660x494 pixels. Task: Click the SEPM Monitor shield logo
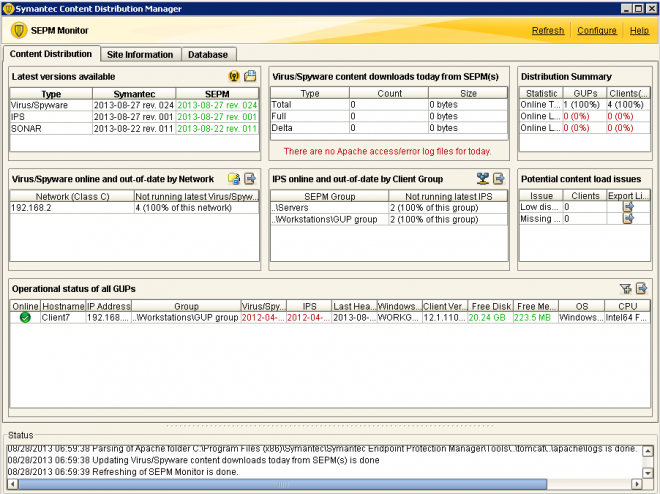point(19,30)
